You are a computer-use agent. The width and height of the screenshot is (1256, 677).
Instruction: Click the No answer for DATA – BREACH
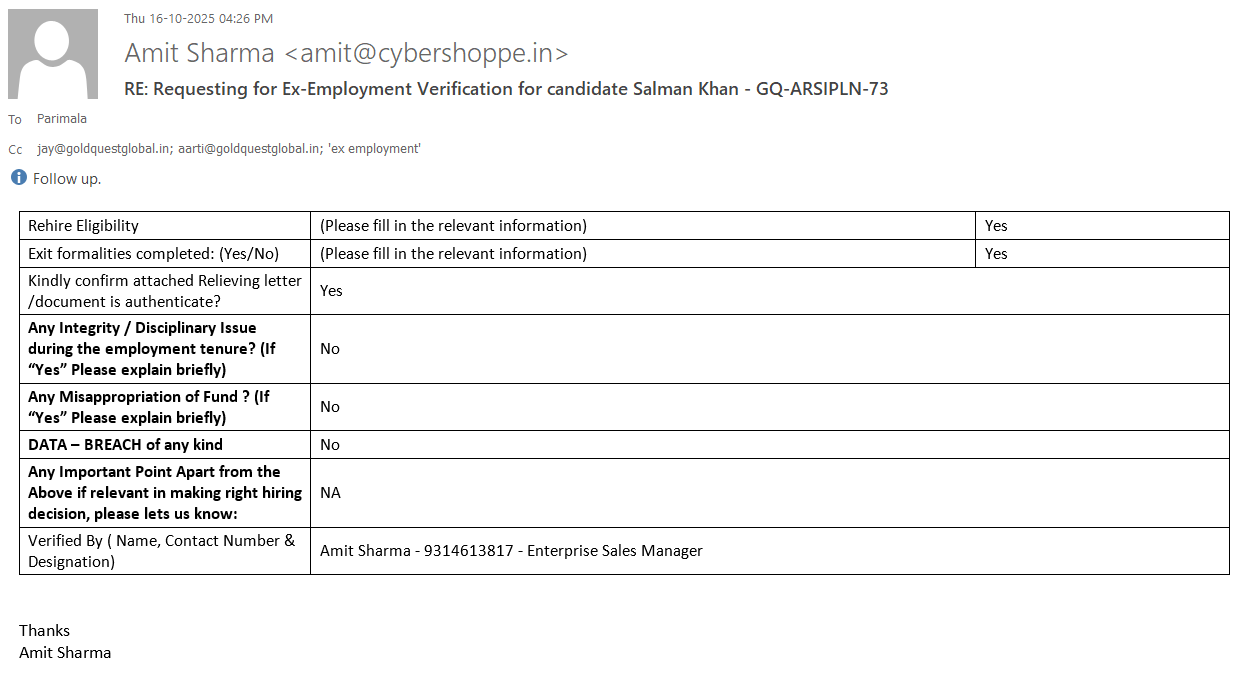click(330, 445)
